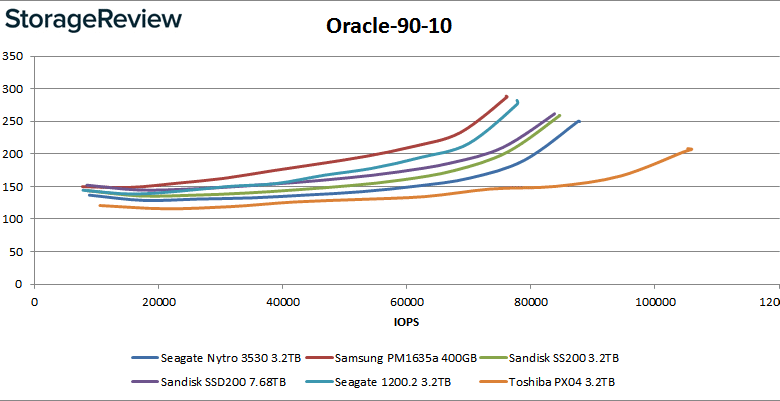780x401 pixels.
Task: Click the teal Seagate 1200.2 legend swatch
Action: 319,382
